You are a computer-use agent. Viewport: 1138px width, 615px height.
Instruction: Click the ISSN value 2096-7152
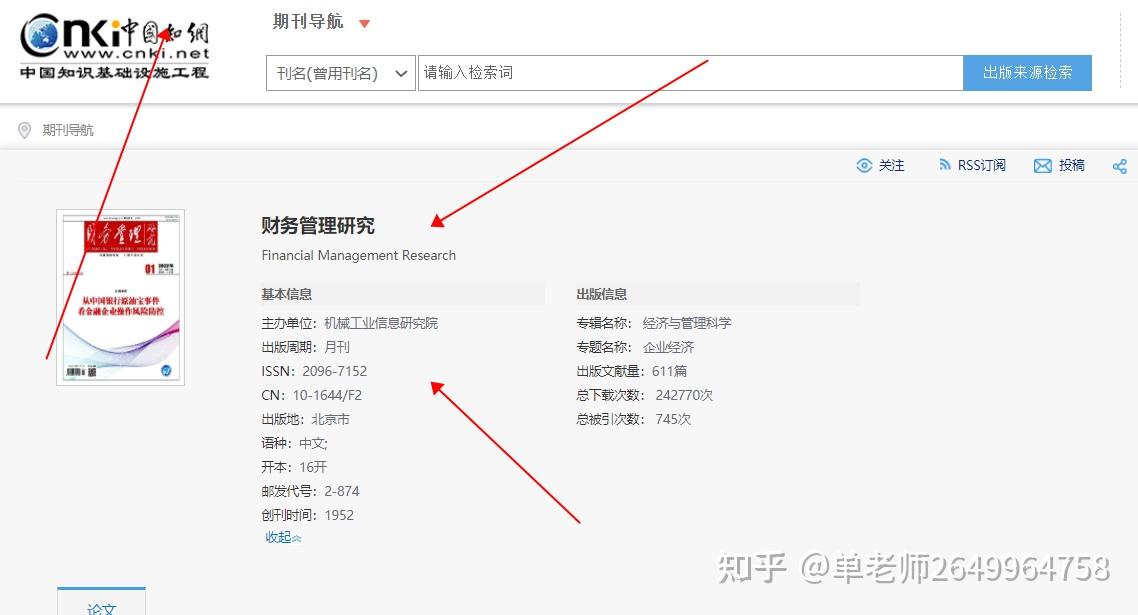click(335, 371)
